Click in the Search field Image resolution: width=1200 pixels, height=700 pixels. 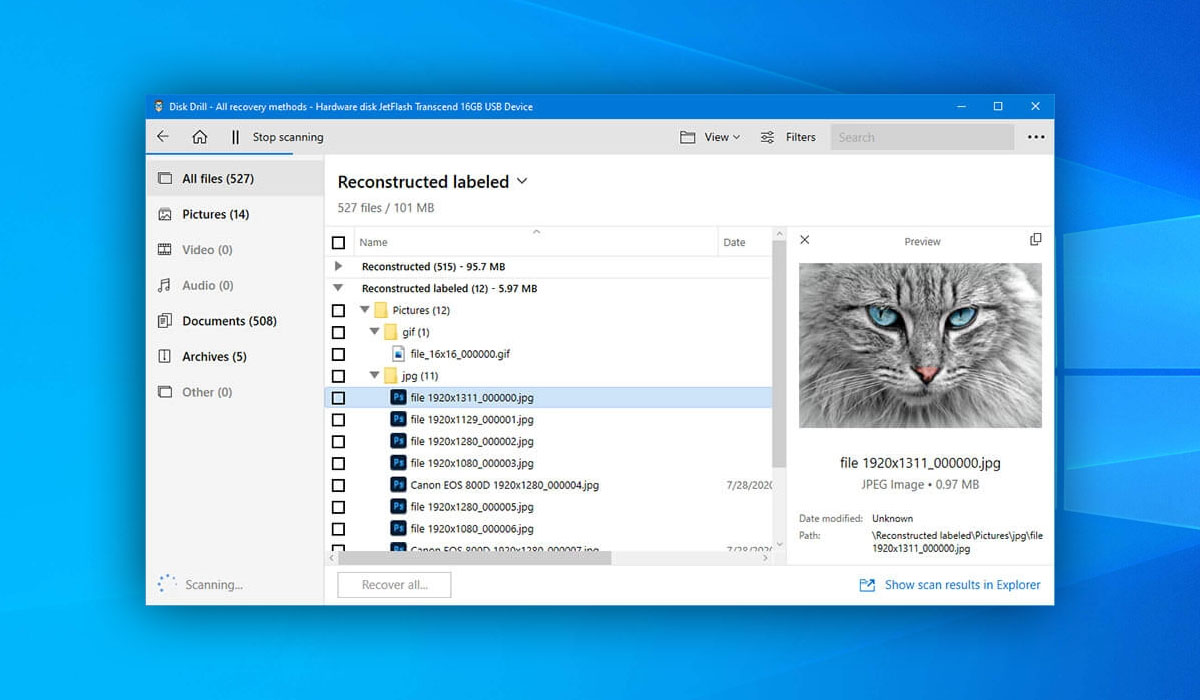(922, 137)
